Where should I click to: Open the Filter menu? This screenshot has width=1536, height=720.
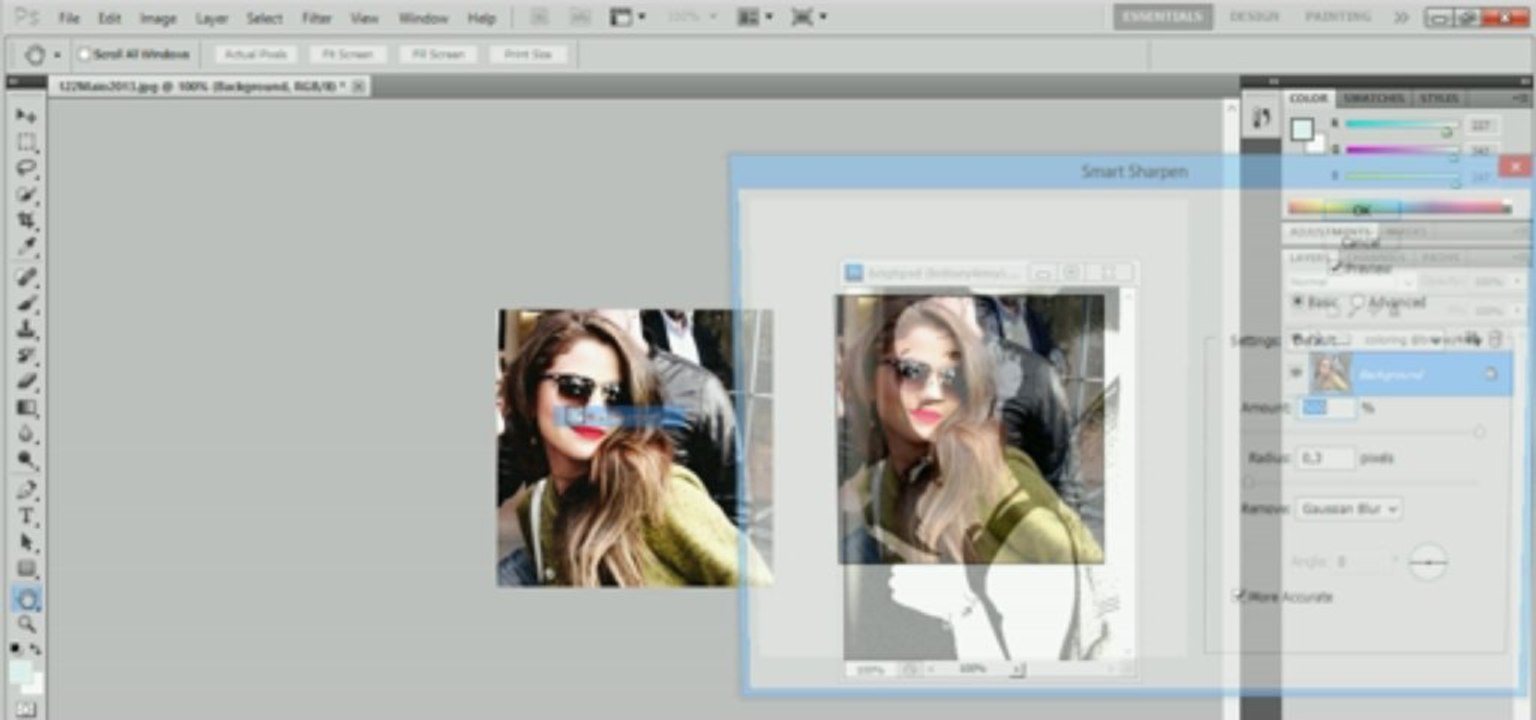click(x=316, y=18)
